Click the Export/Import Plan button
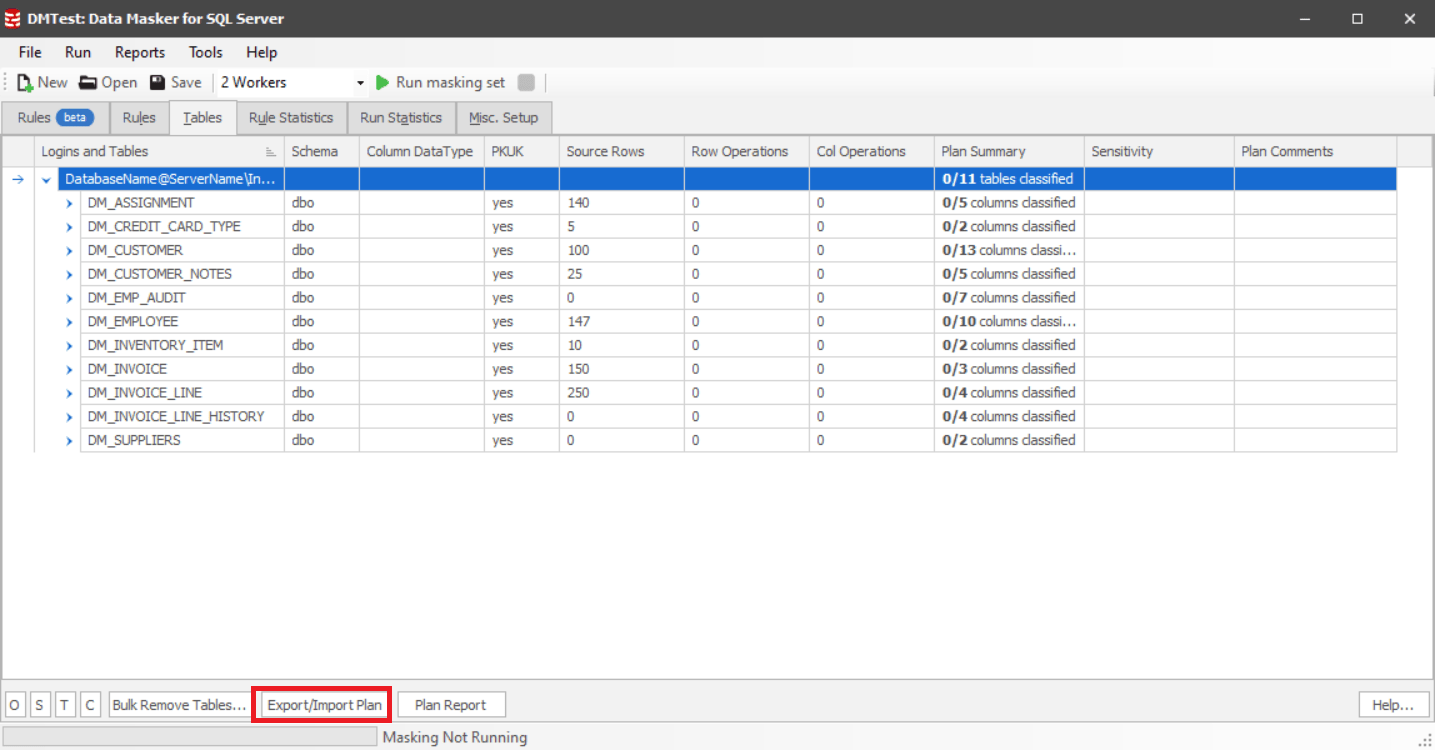This screenshot has height=750, width=1435. coord(324,705)
